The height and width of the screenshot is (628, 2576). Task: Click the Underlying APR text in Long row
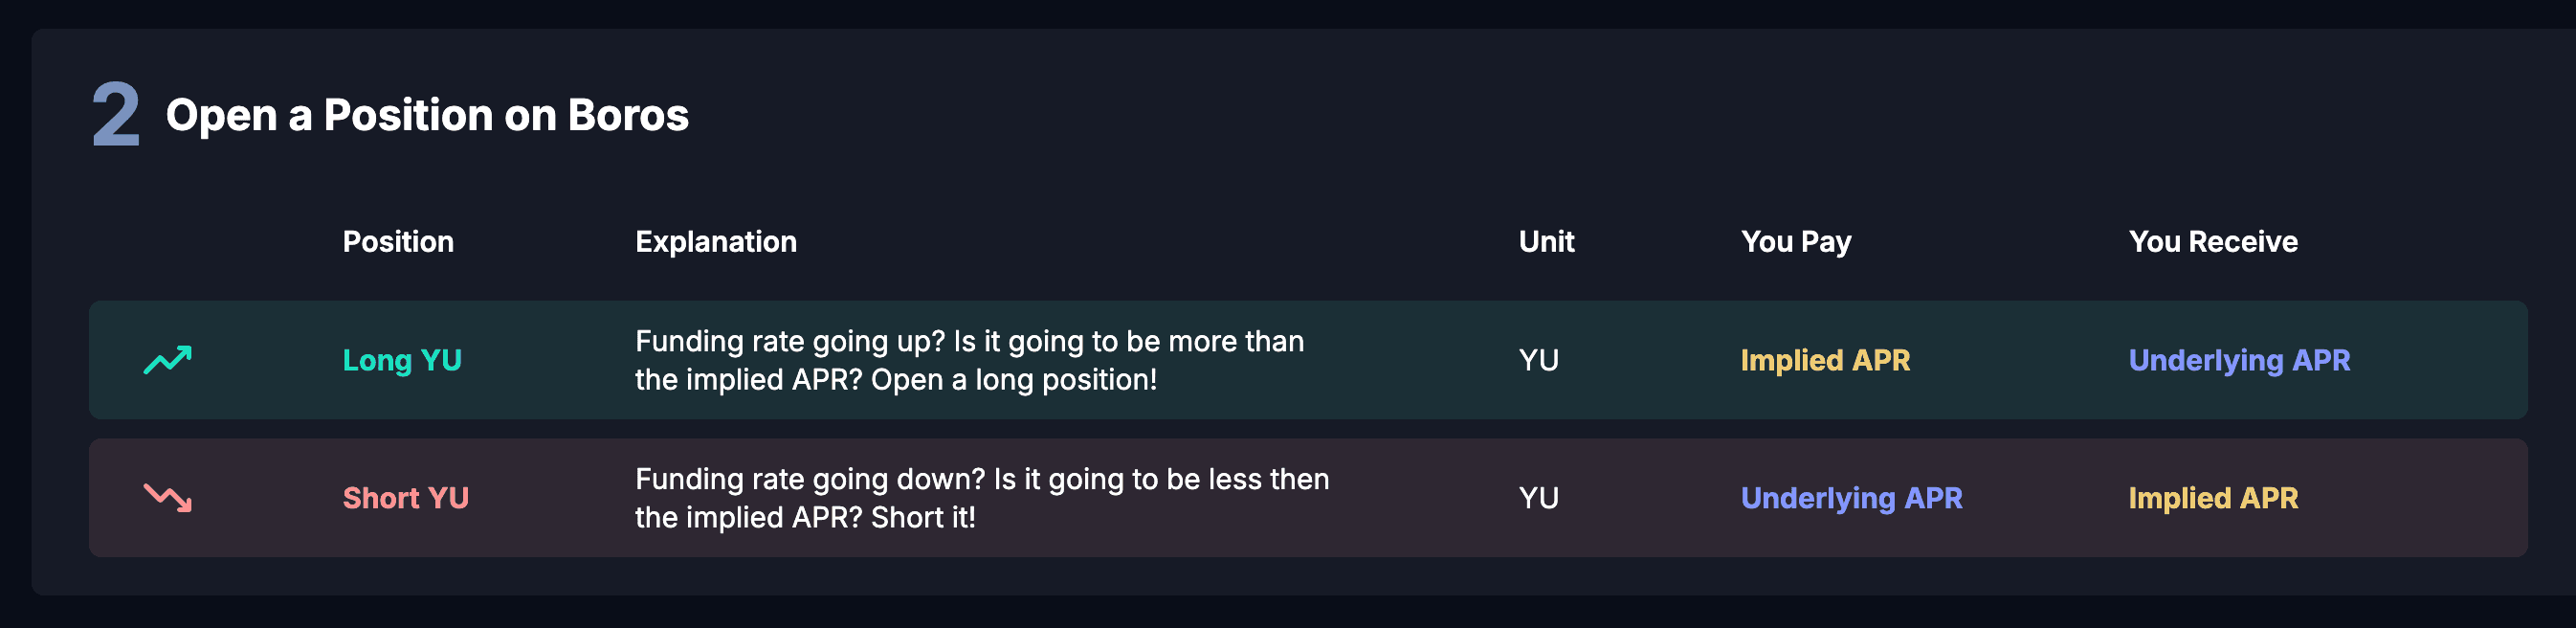pyautogui.click(x=2239, y=360)
